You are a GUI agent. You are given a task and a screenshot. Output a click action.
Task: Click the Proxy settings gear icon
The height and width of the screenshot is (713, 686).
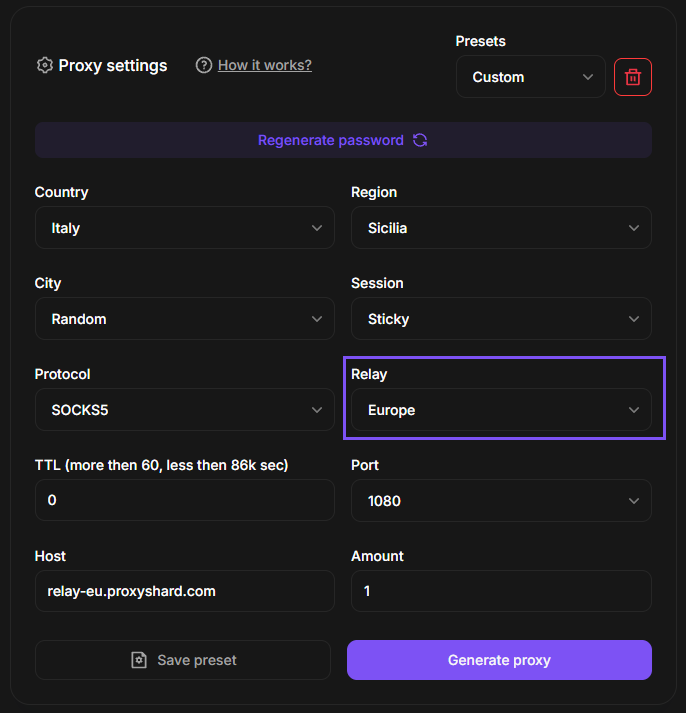(44, 66)
